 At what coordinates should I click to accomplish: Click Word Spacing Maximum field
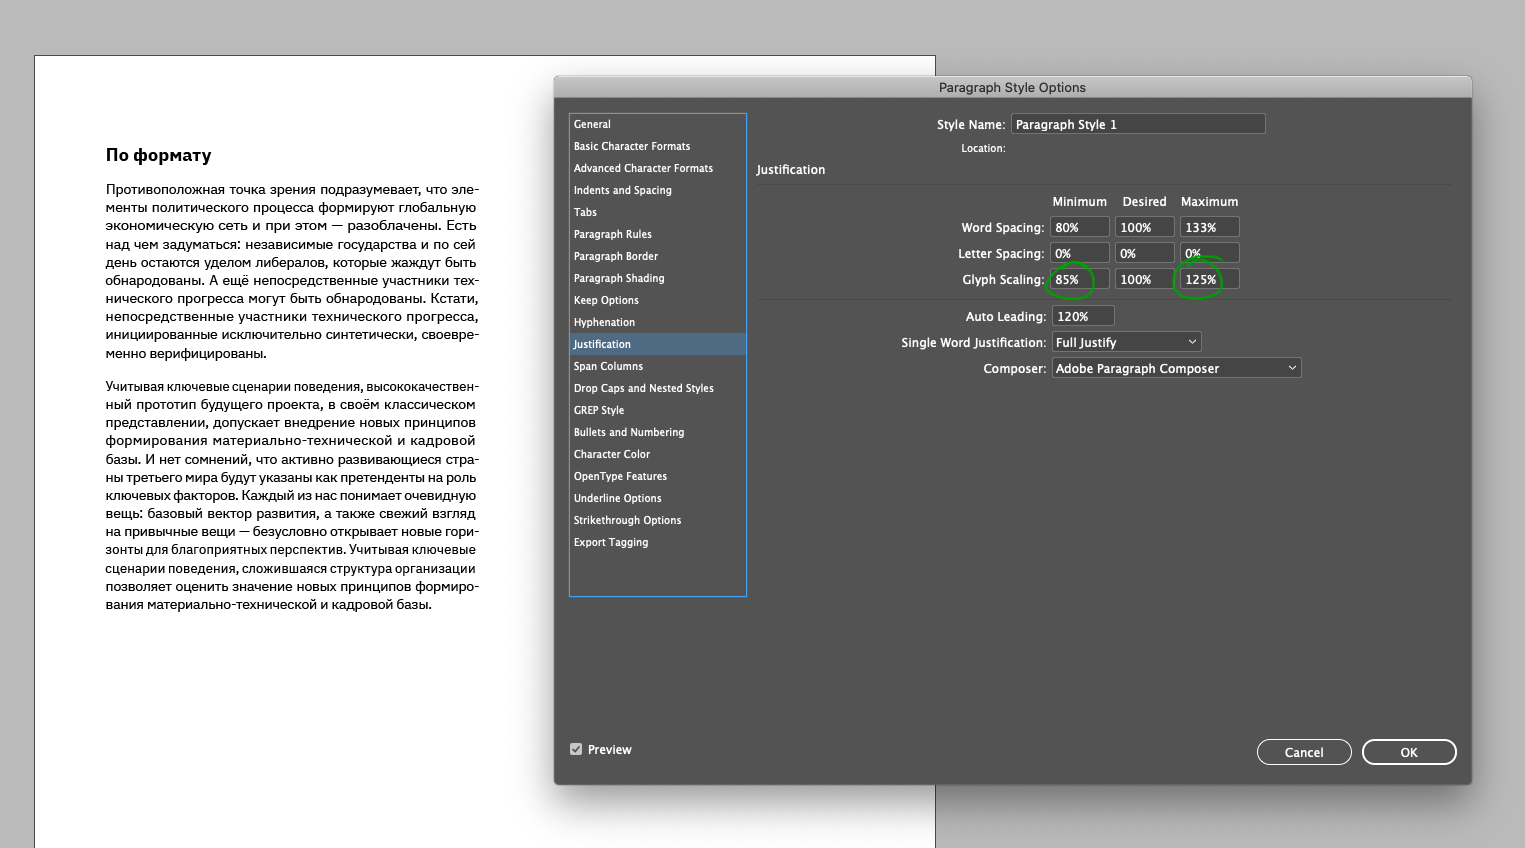[1209, 227]
